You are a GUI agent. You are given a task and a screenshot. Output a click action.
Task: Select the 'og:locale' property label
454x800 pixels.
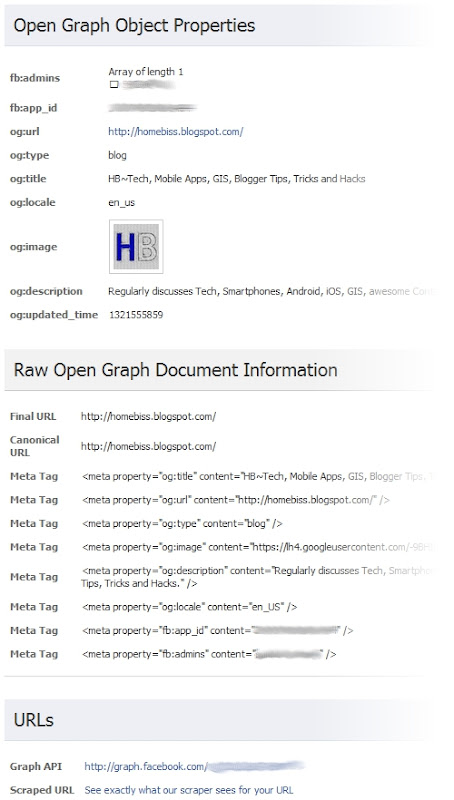(x=33, y=202)
